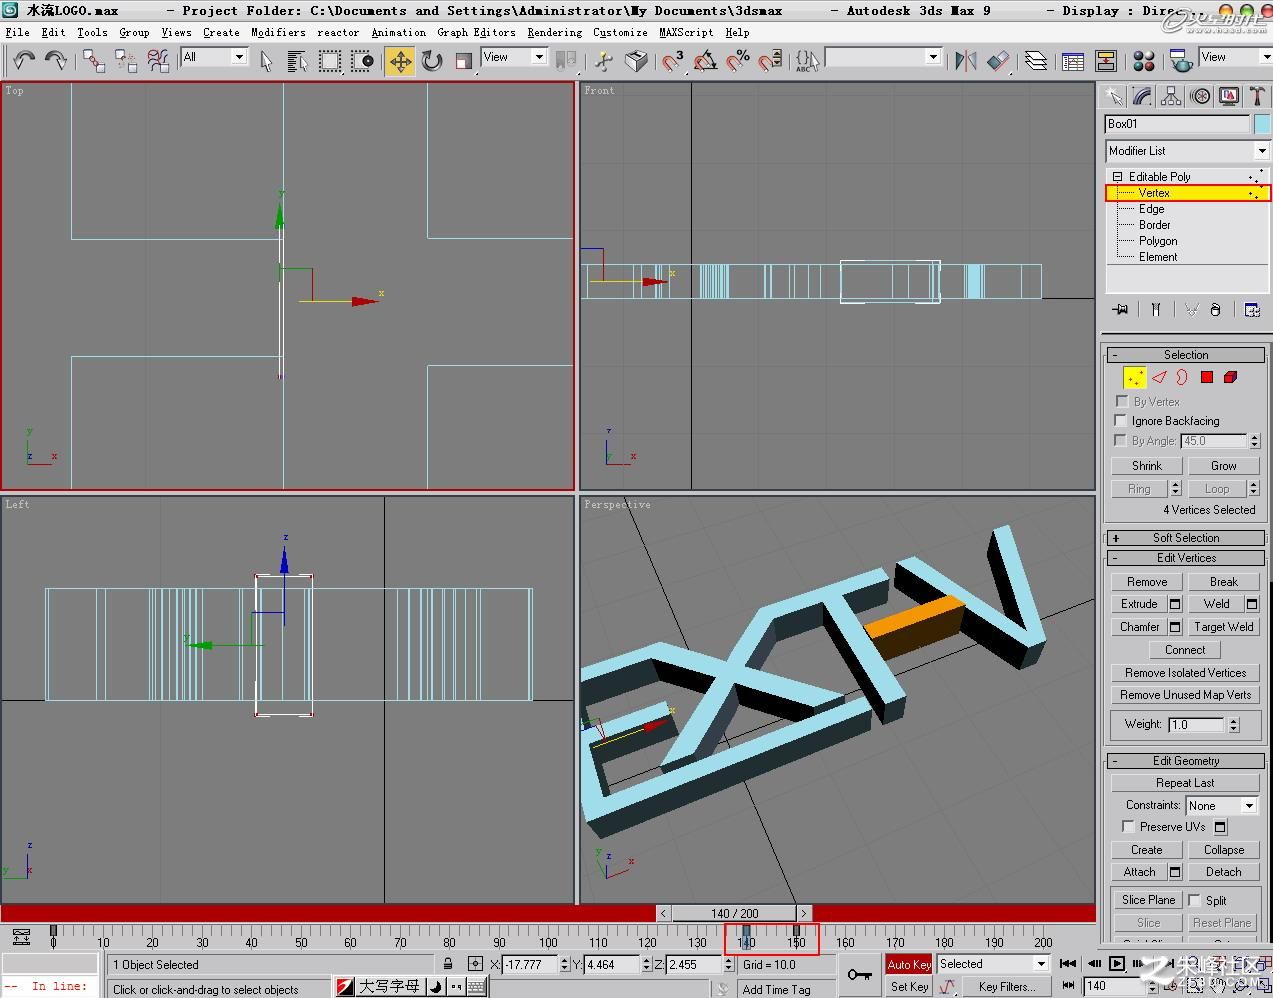Viewport: 1273px width, 998px height.
Task: Click the Slice Plane button
Action: [1148, 900]
